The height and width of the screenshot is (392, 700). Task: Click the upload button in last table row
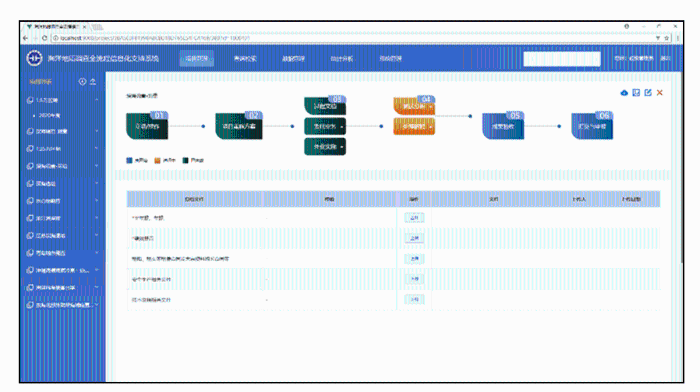414,300
